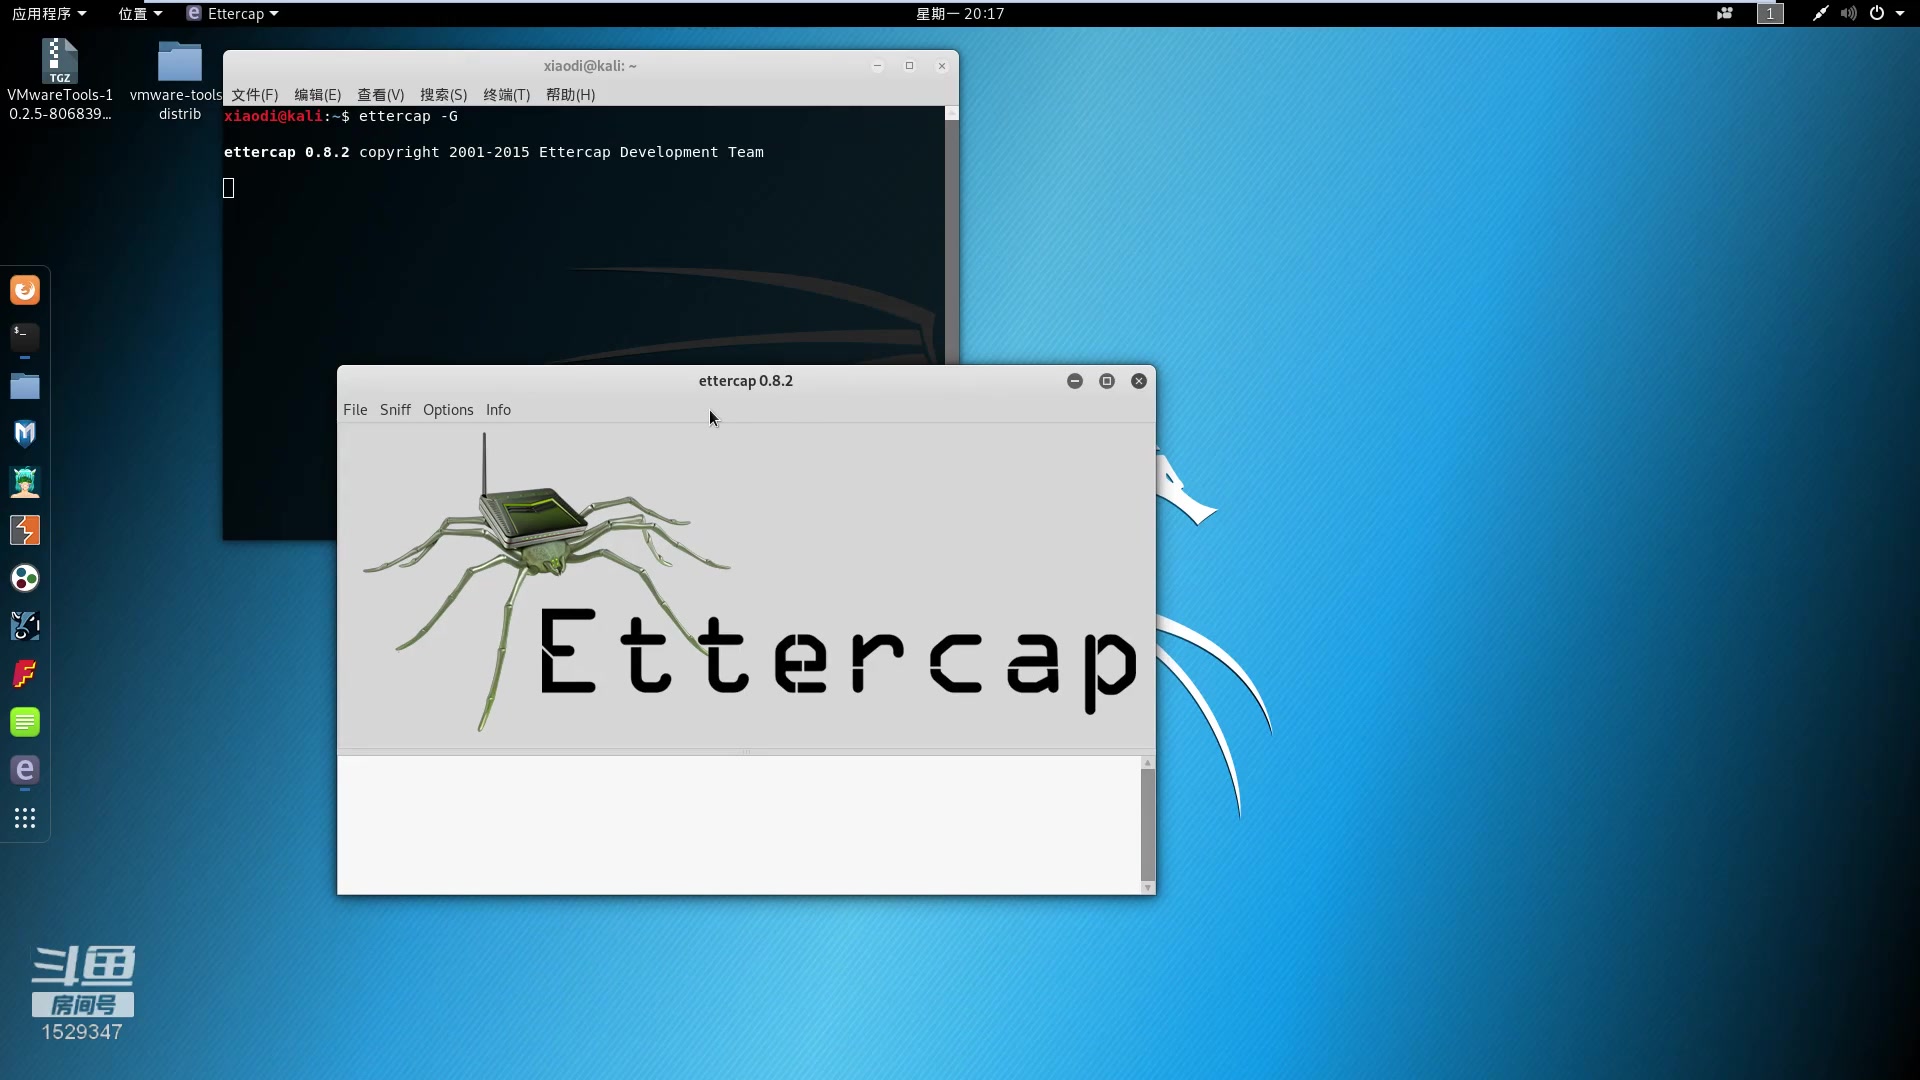Click the Ettercap spider logo image
Image resolution: width=1920 pixels, height=1080 pixels.
[x=747, y=585]
